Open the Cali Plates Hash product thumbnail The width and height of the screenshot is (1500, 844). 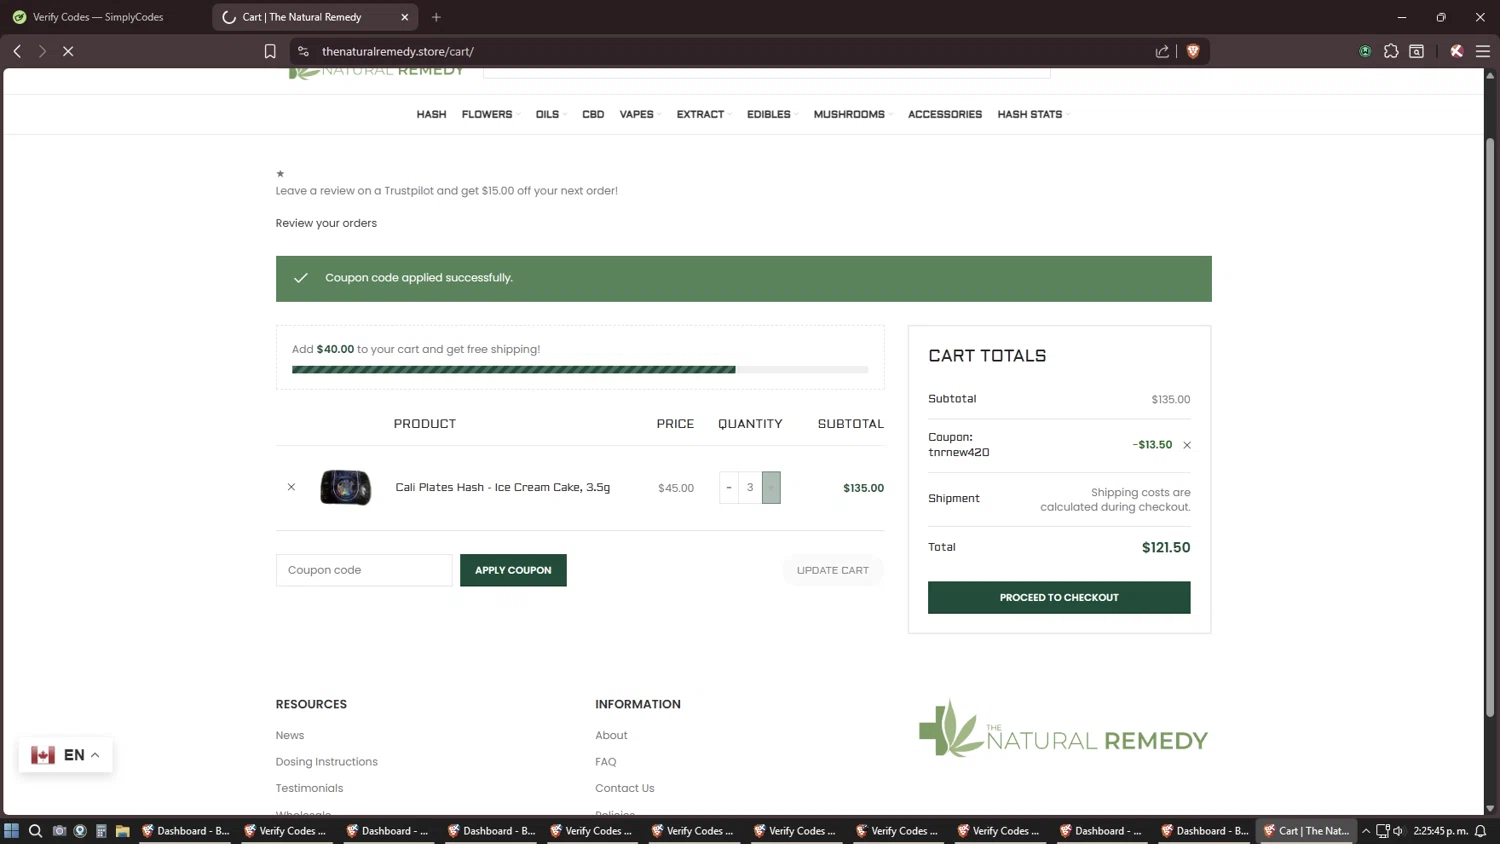tap(345, 487)
